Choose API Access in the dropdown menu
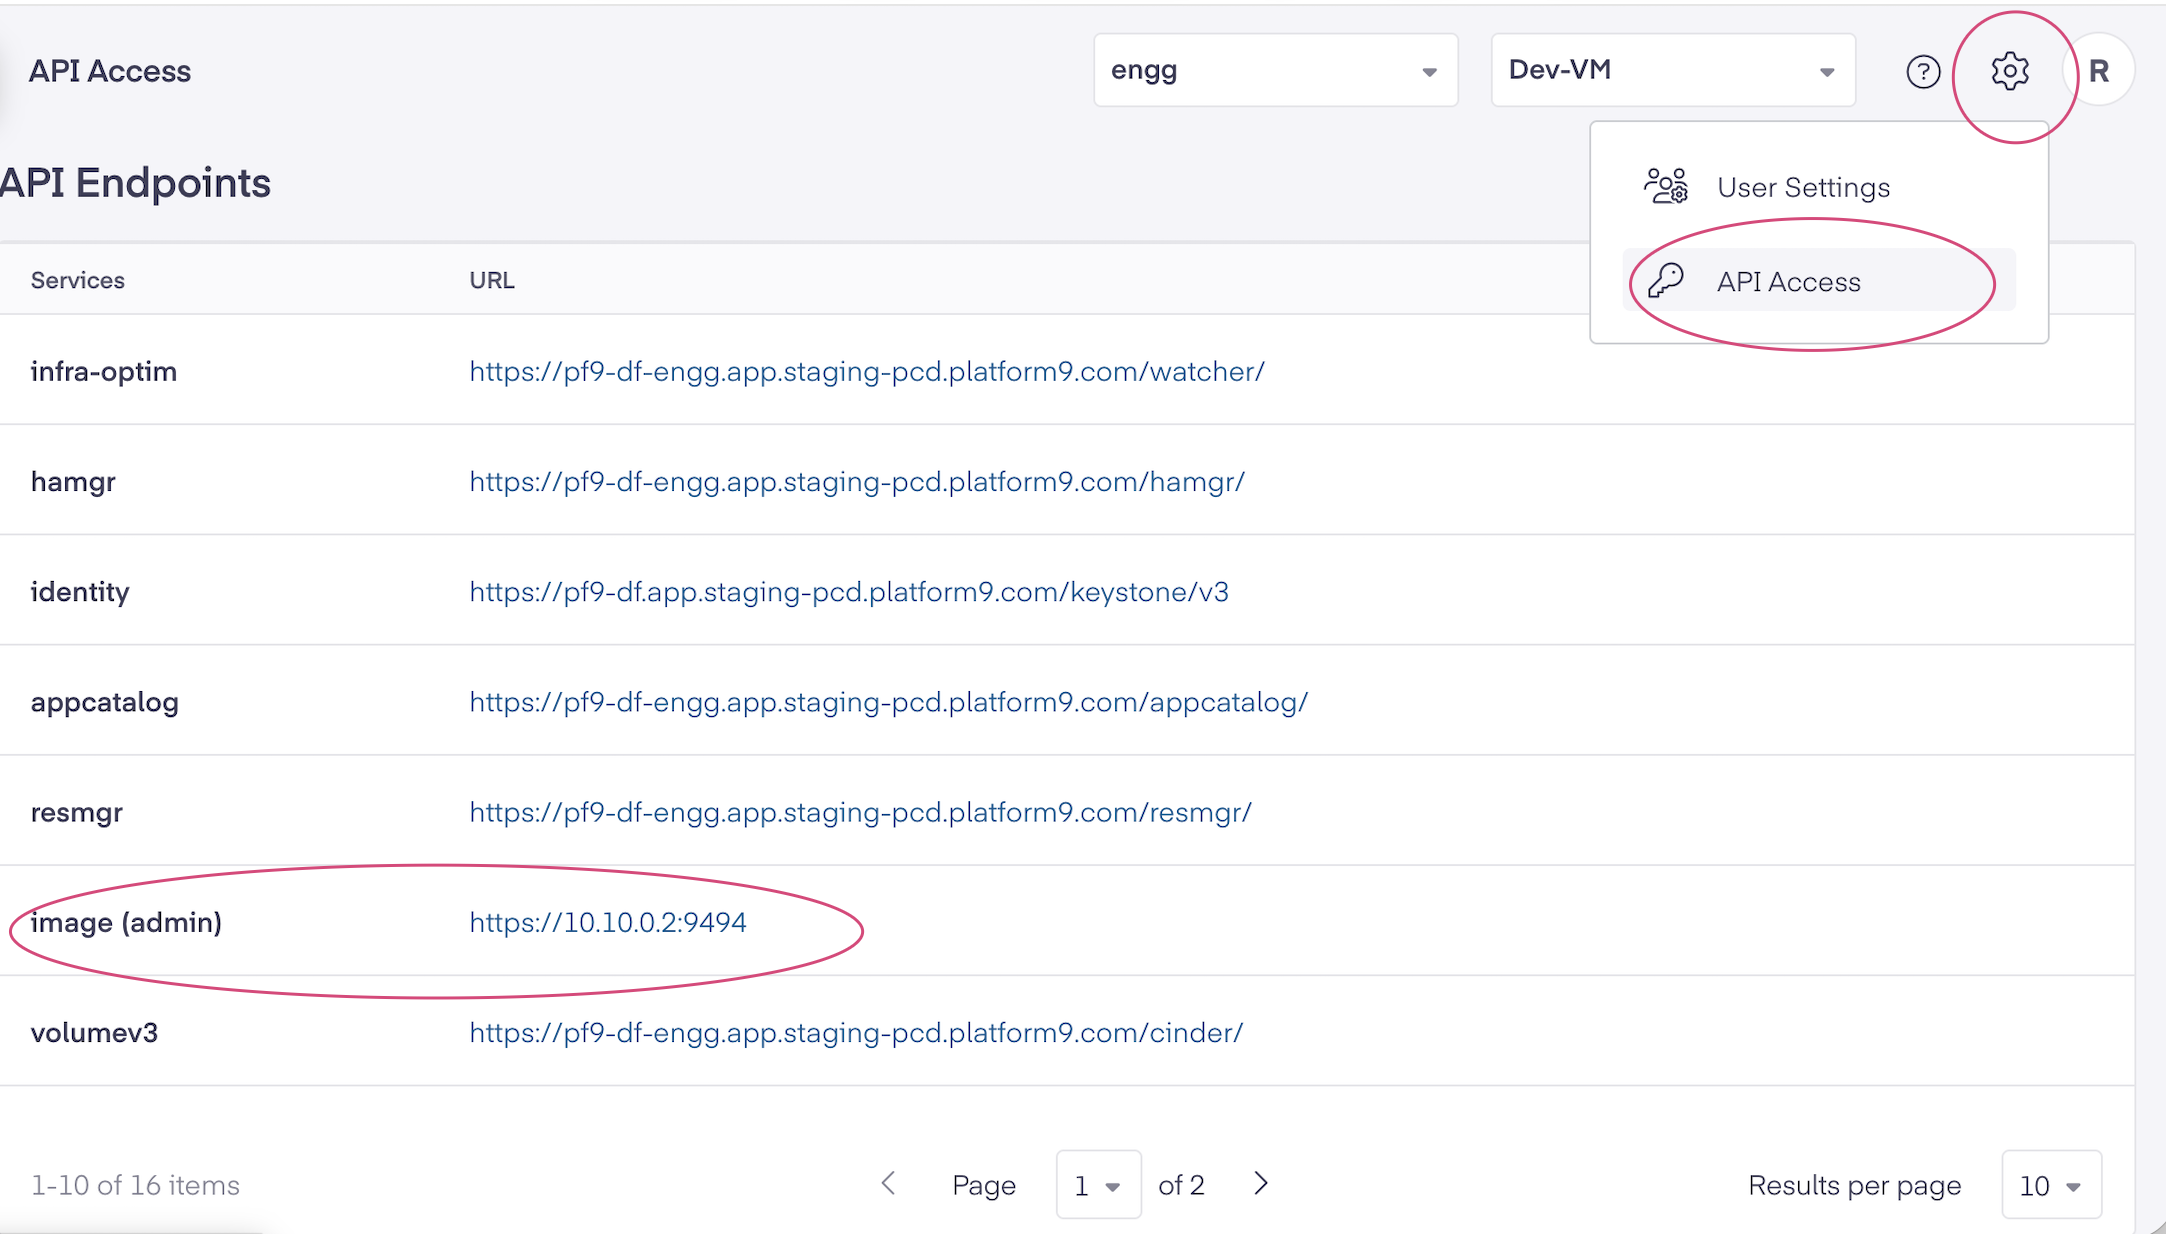This screenshot has width=2166, height=1234. [x=1788, y=282]
